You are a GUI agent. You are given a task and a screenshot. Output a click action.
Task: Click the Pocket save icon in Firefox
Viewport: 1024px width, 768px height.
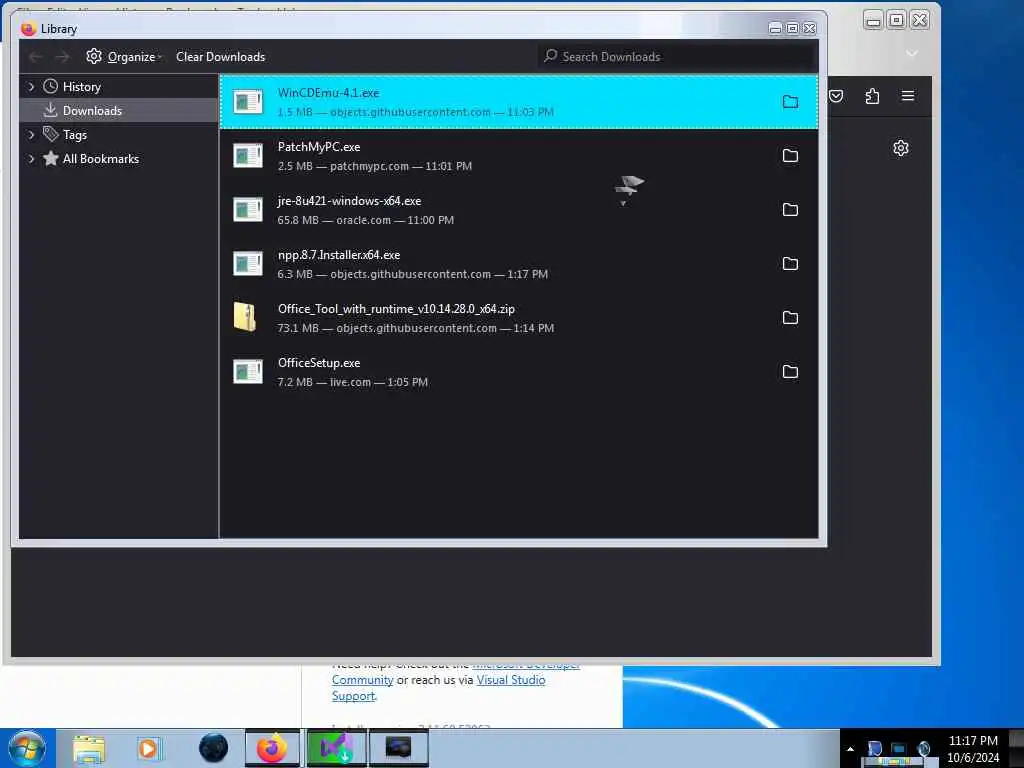[836, 97]
